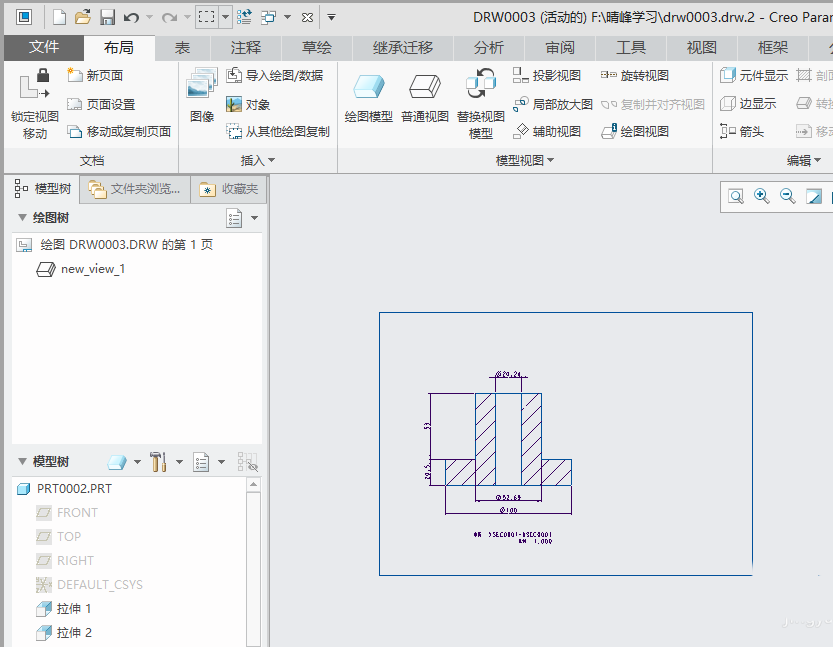The height and width of the screenshot is (647, 833).
Task: Select the 辅助视图 auxiliary view tool
Action: point(553,130)
